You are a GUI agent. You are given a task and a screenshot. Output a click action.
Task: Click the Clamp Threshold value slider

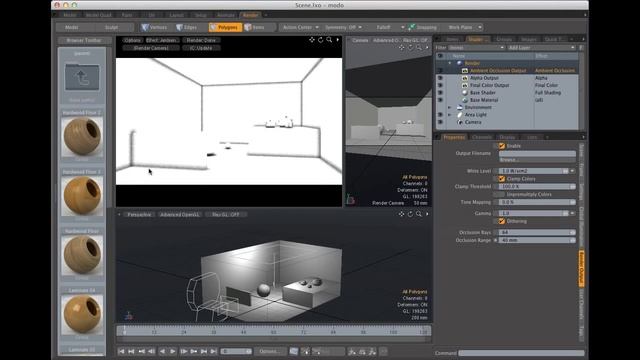537,187
